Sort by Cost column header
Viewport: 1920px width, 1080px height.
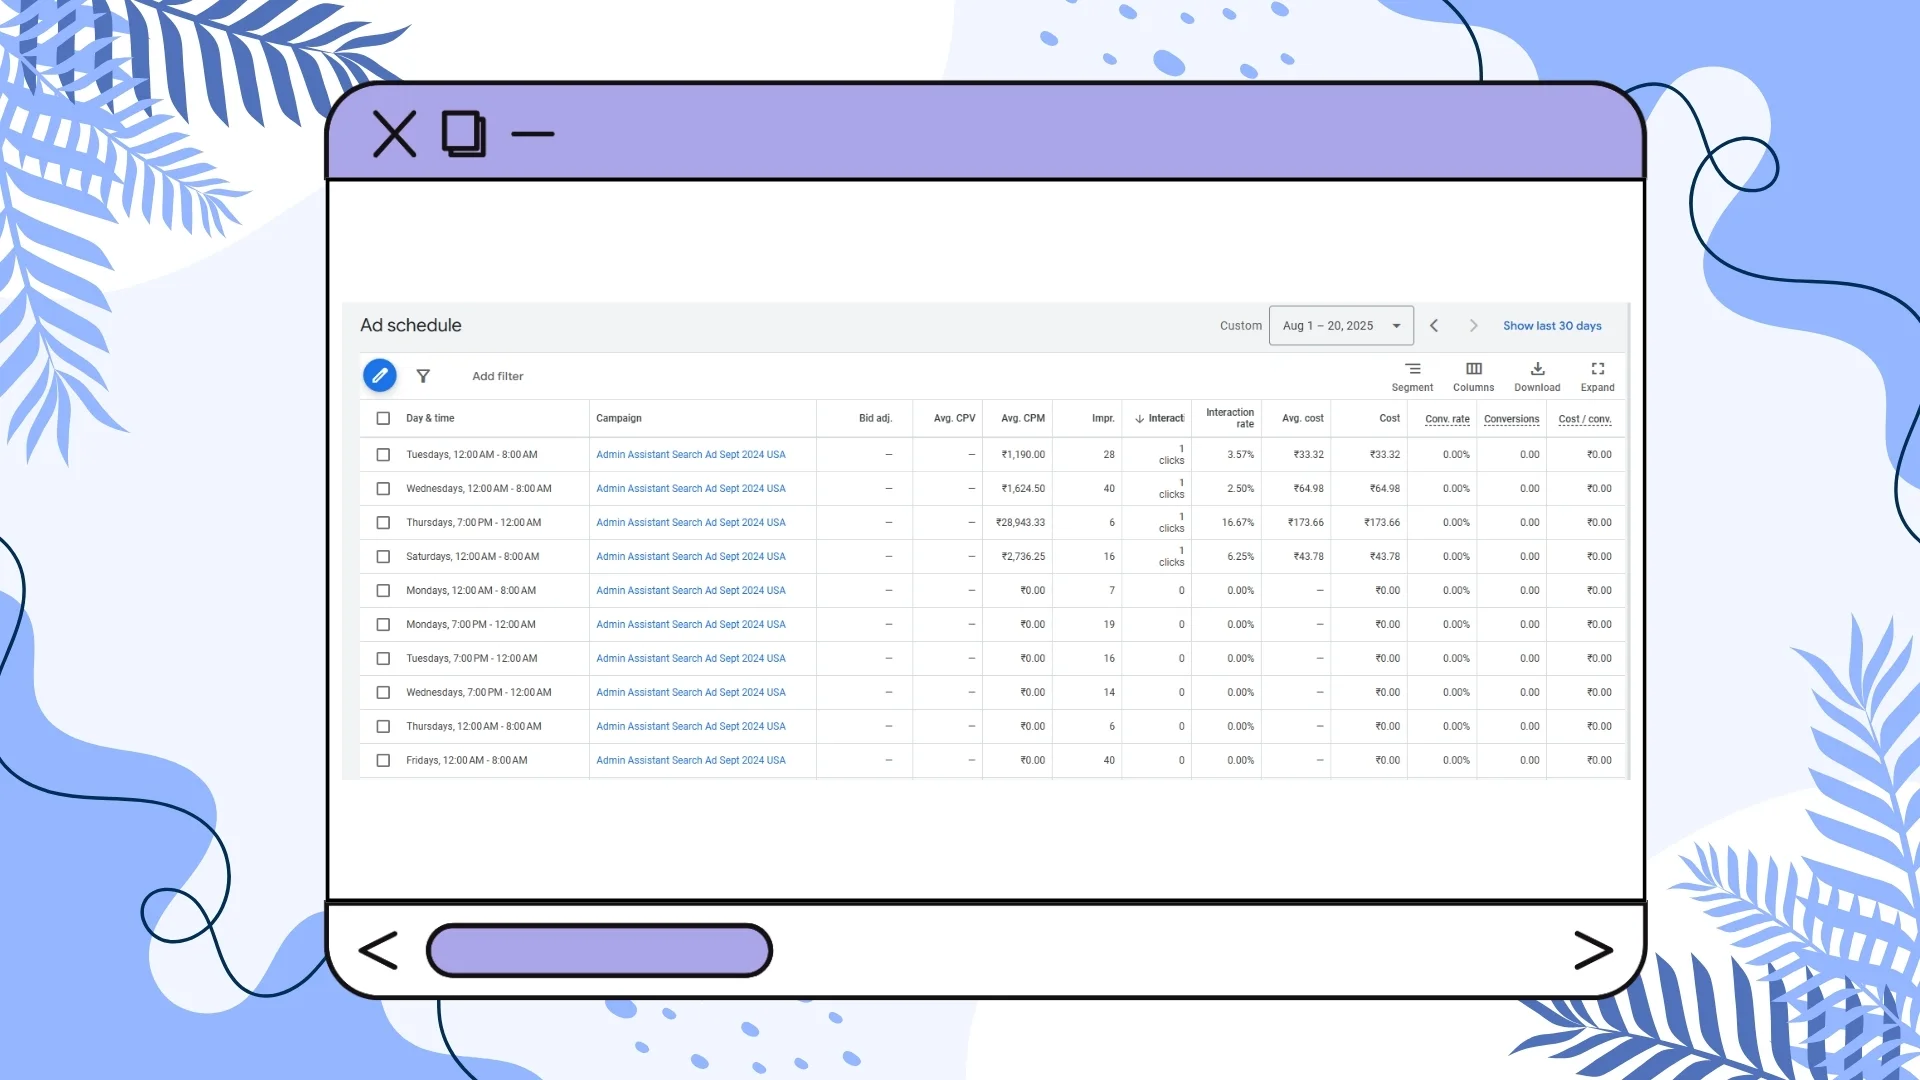(x=1390, y=418)
